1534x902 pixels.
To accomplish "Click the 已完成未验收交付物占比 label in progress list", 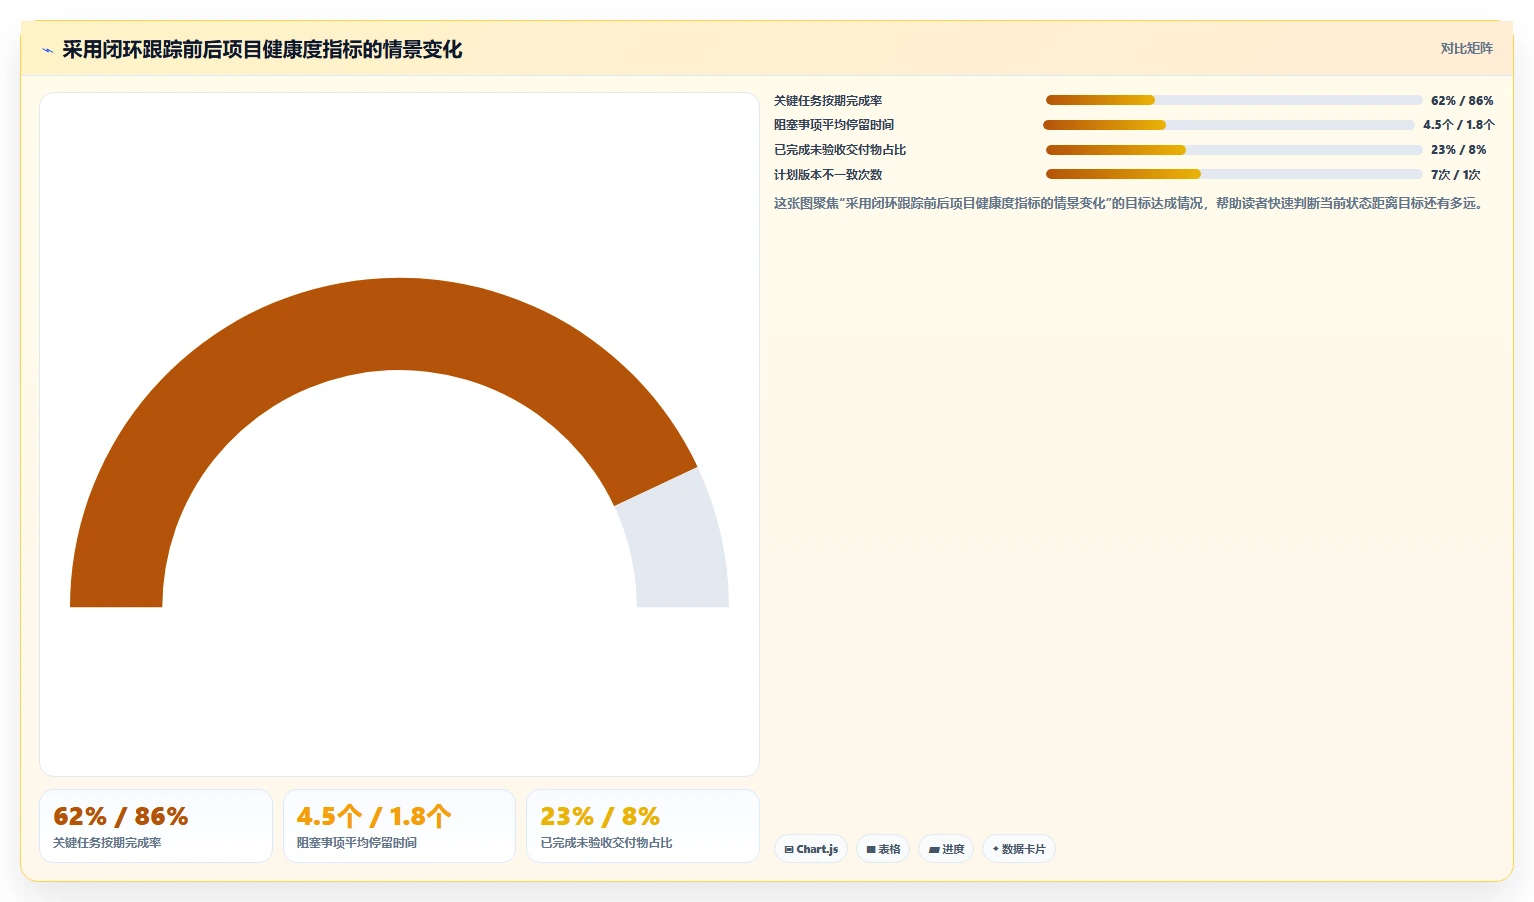I will [x=840, y=150].
